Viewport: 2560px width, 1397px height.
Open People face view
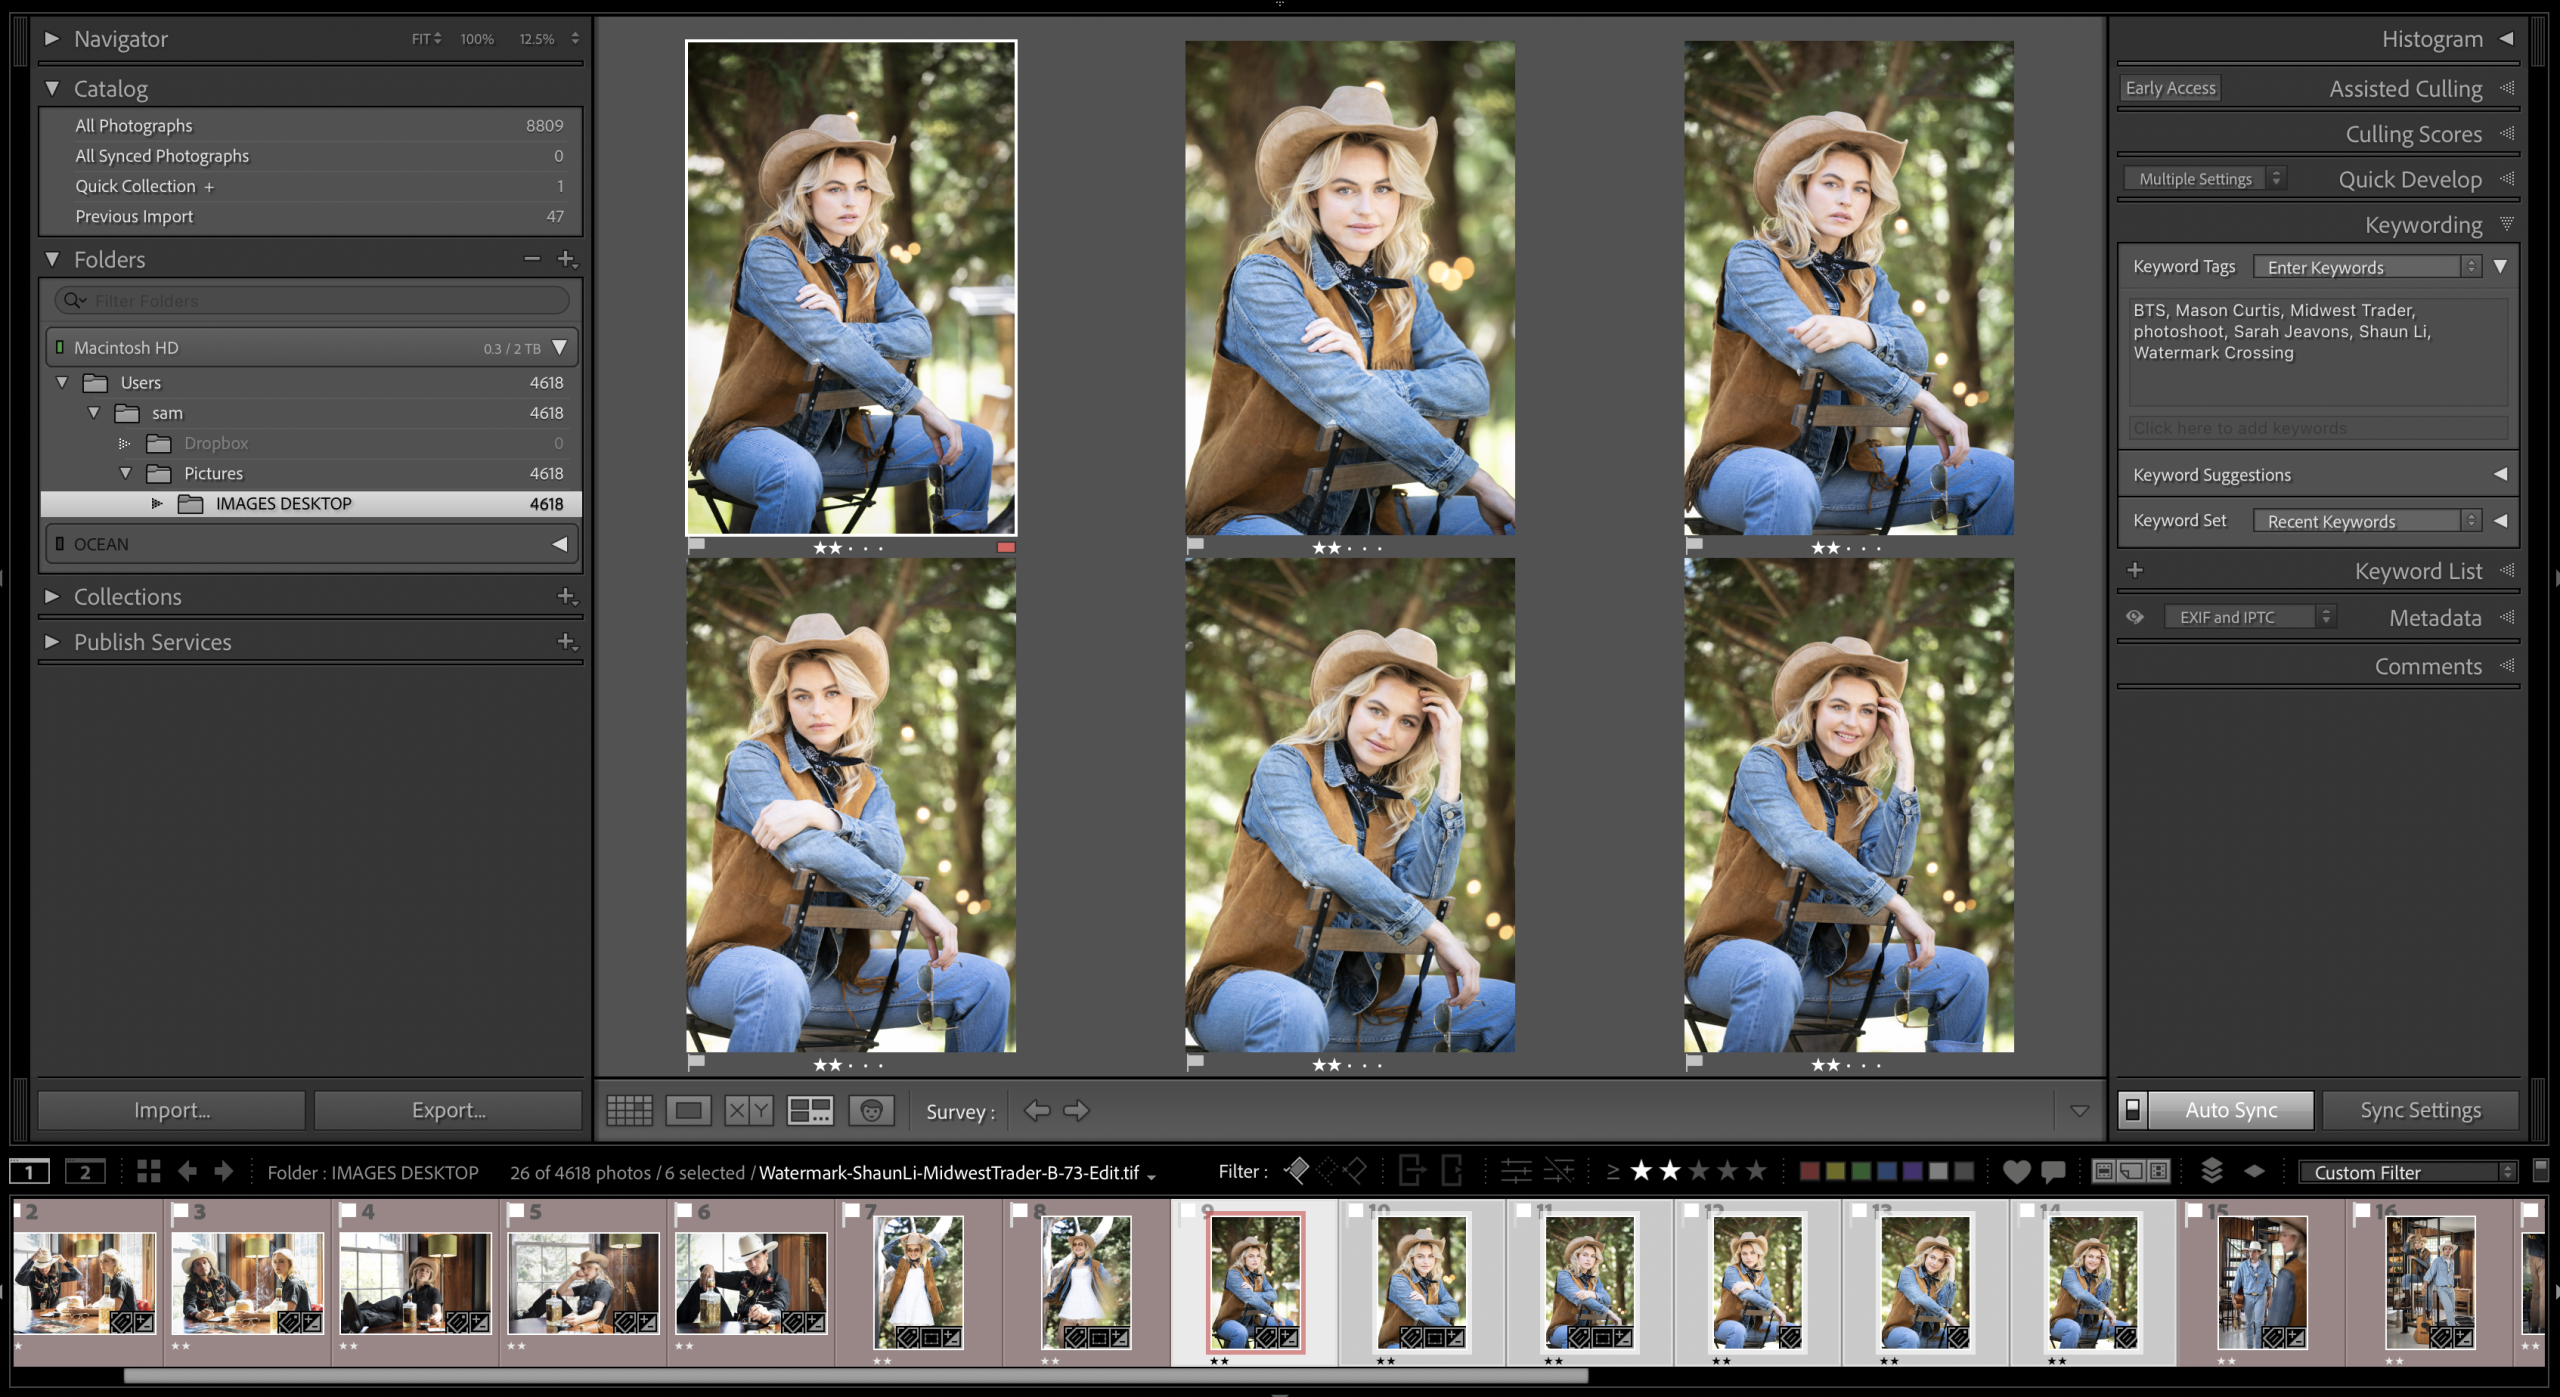[871, 1110]
